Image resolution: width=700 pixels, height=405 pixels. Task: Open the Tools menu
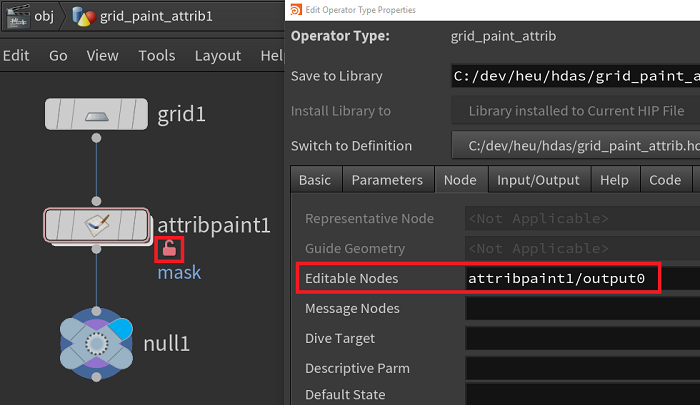(156, 56)
